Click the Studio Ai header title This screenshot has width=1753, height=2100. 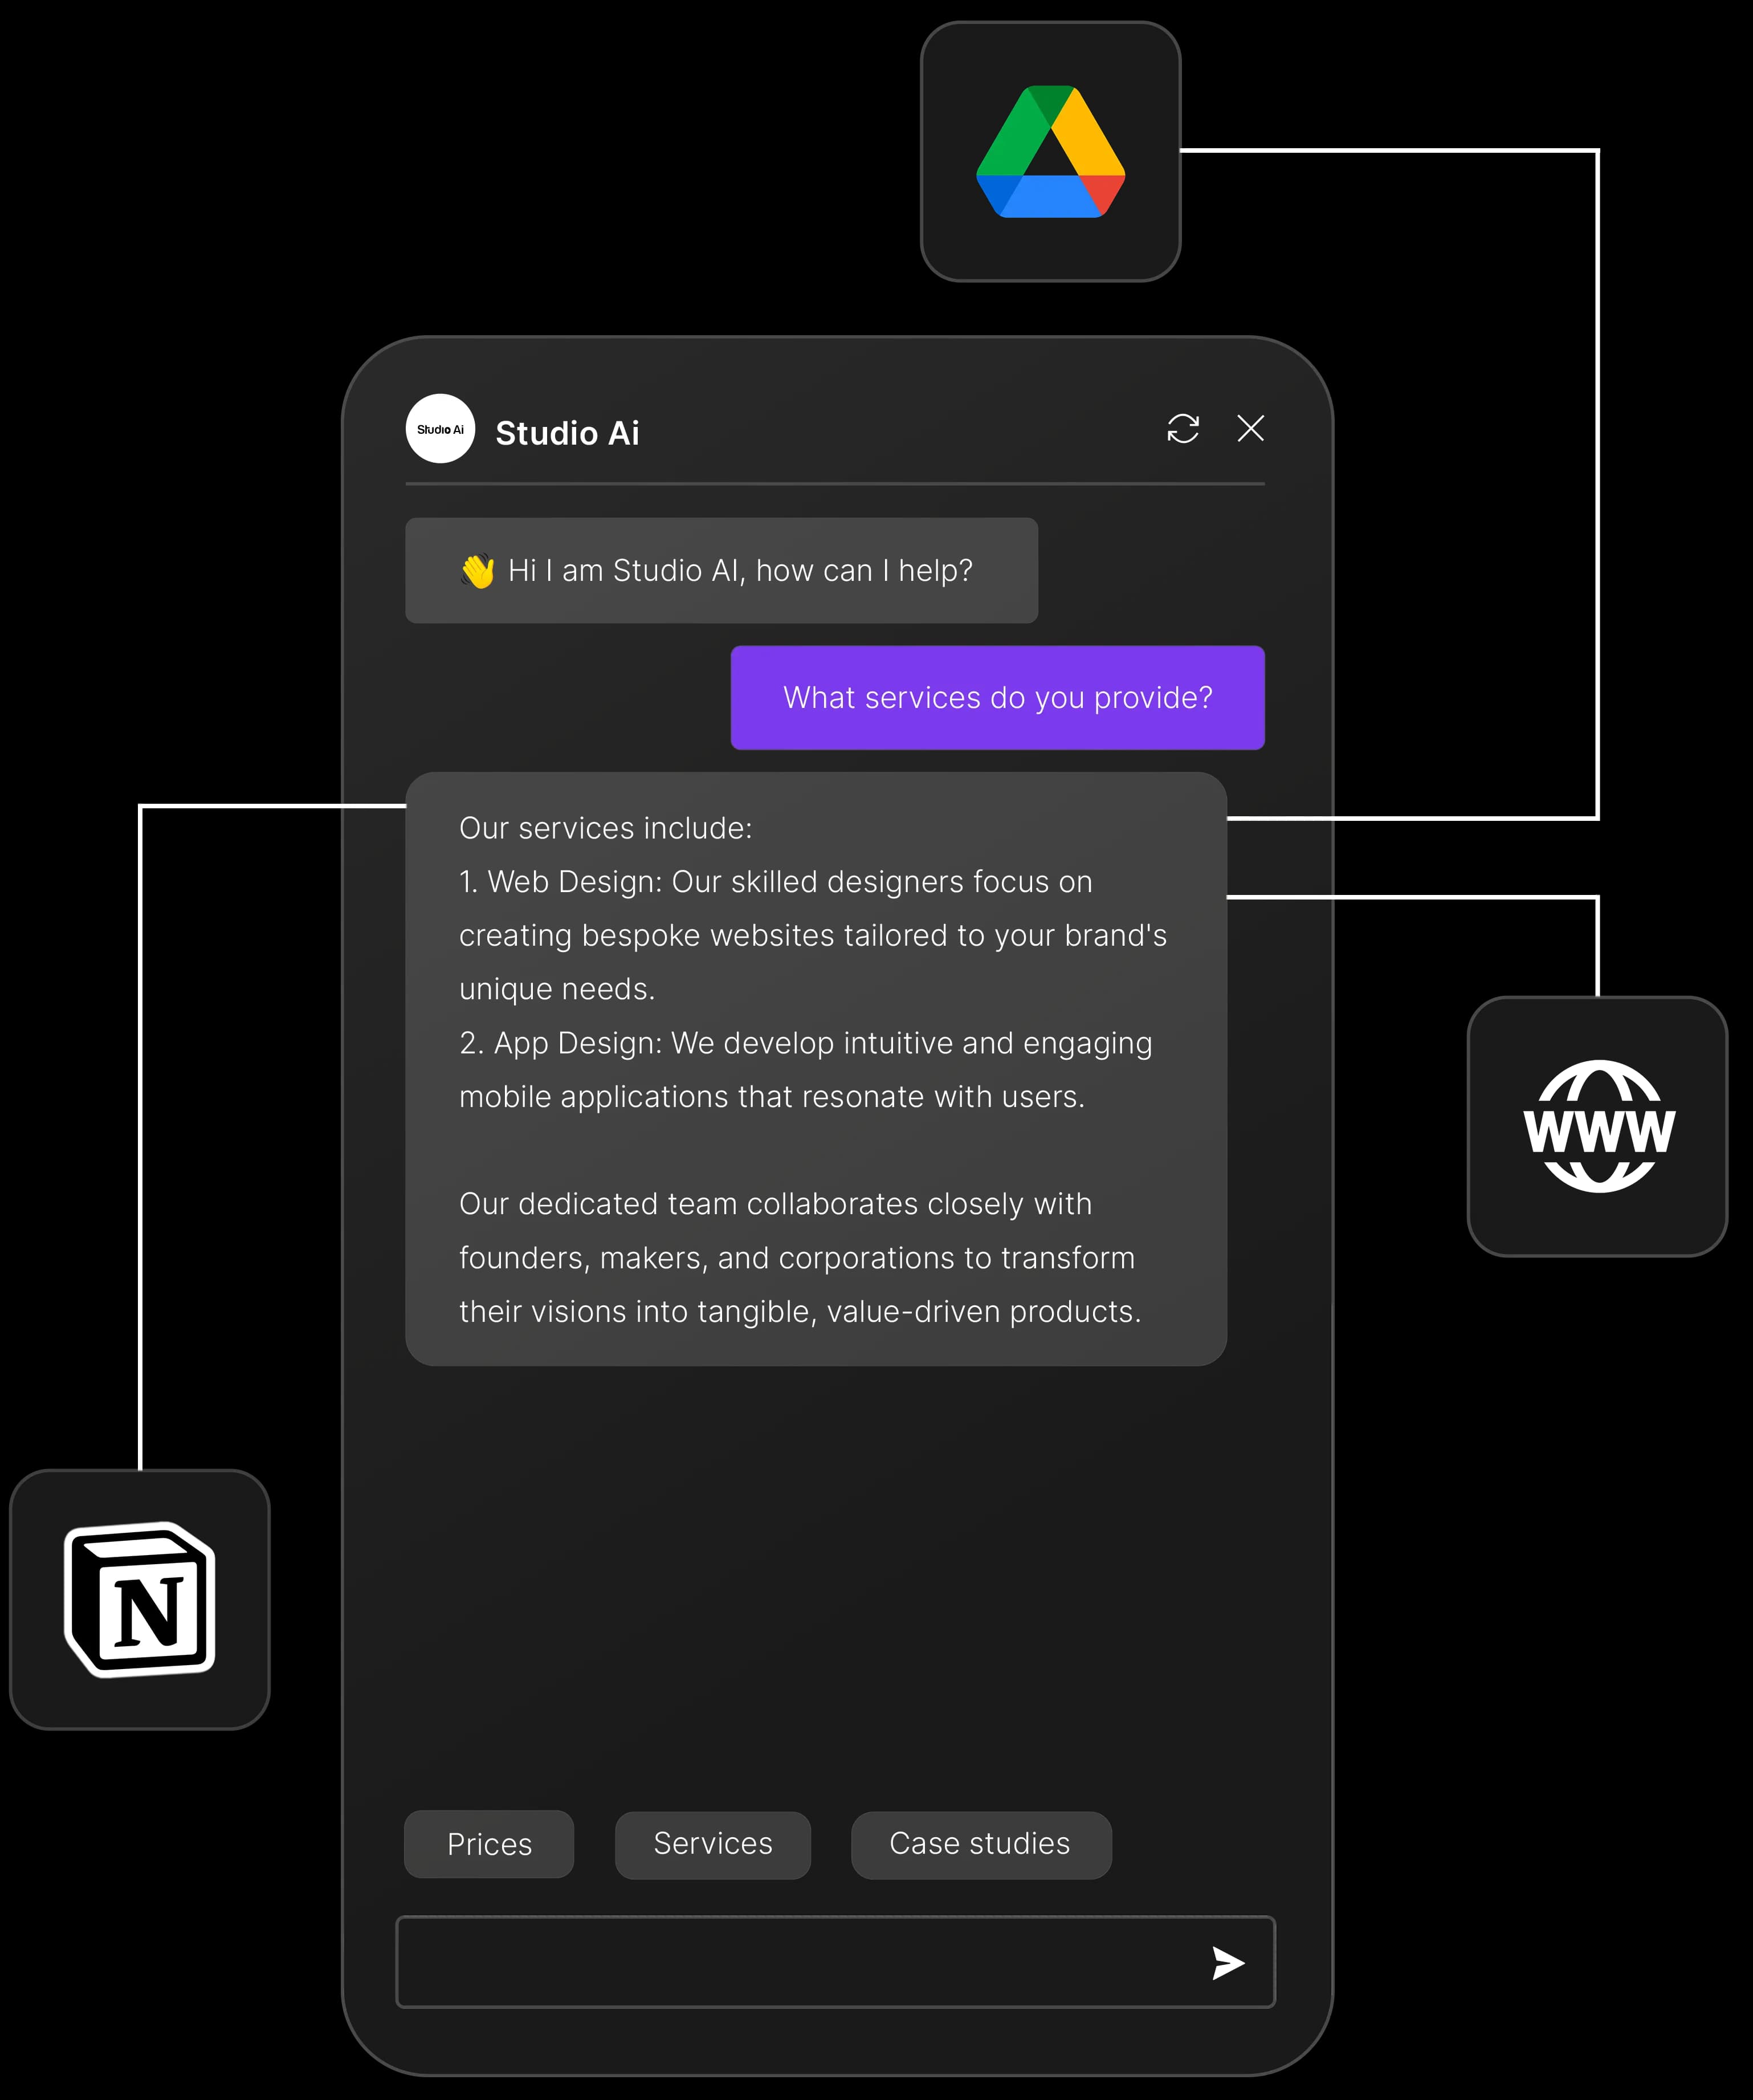pos(567,433)
